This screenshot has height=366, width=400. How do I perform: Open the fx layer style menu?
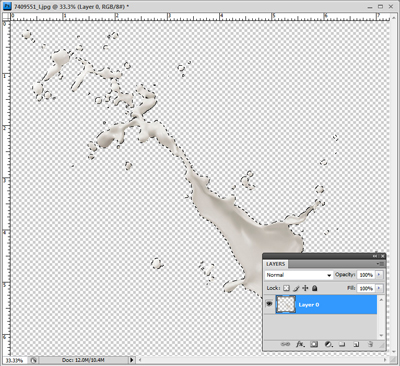click(x=300, y=344)
